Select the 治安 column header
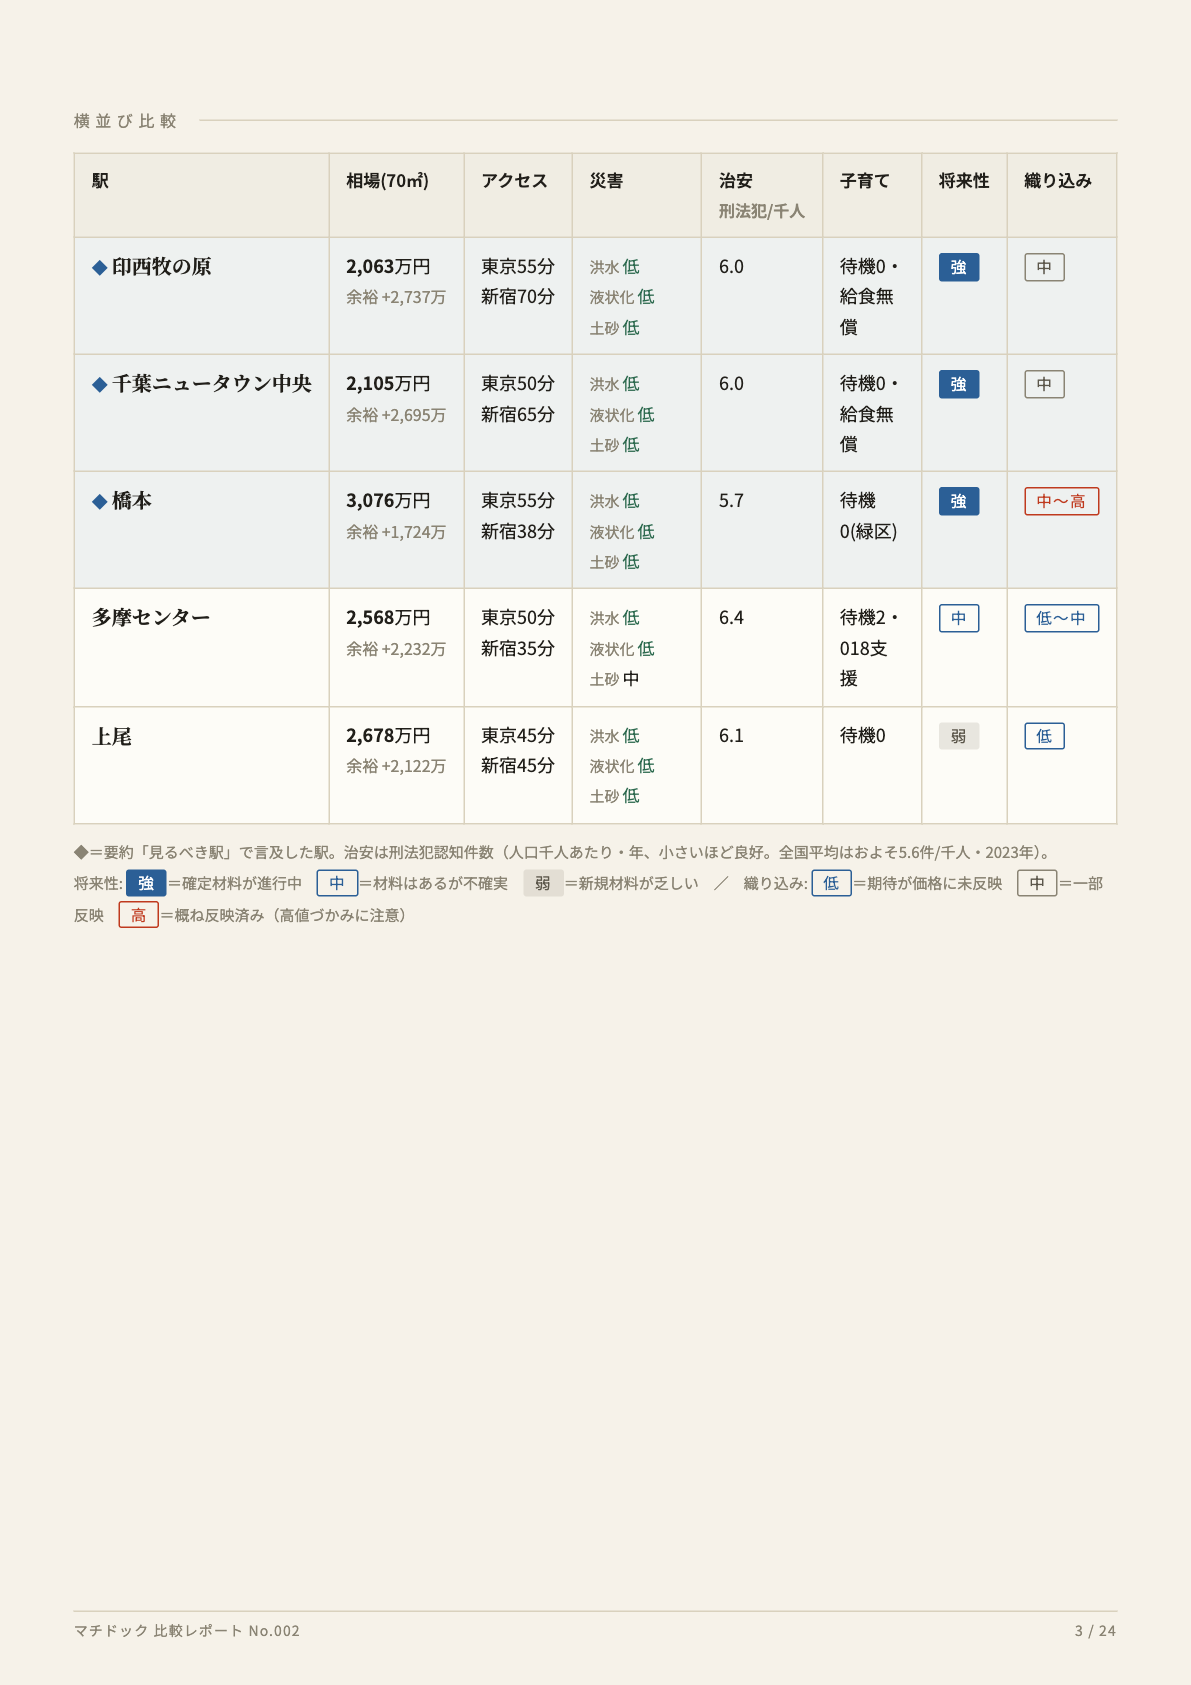1191x1685 pixels. coord(735,181)
